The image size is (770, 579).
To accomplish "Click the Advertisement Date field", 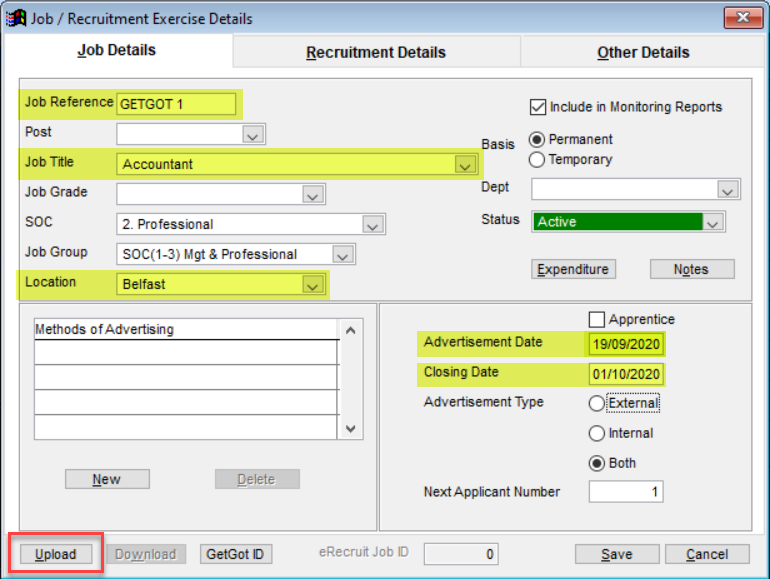I will click(626, 344).
